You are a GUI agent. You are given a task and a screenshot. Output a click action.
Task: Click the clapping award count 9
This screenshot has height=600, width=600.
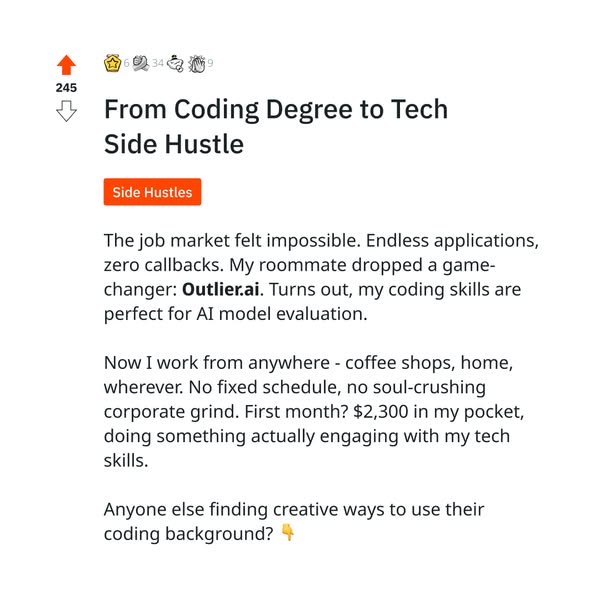coord(210,64)
